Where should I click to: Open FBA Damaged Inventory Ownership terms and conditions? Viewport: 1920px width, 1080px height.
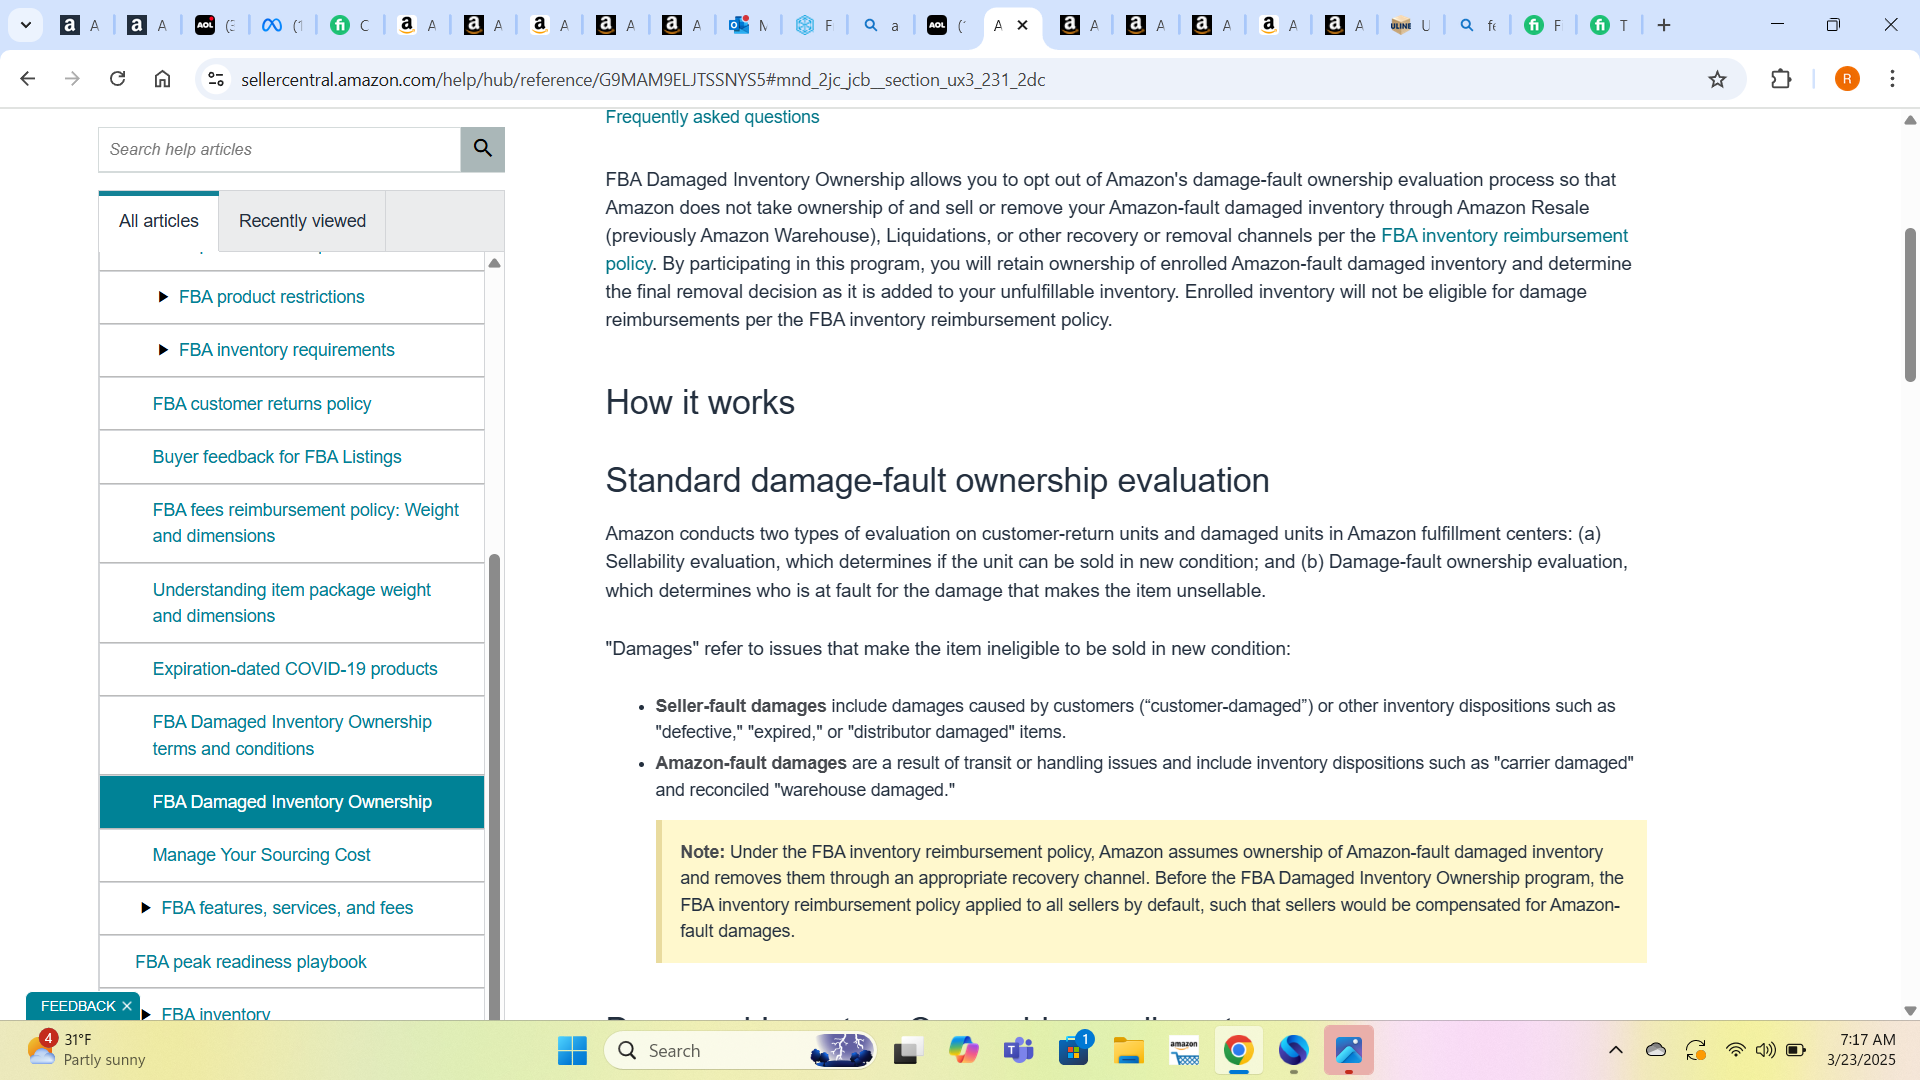(292, 735)
